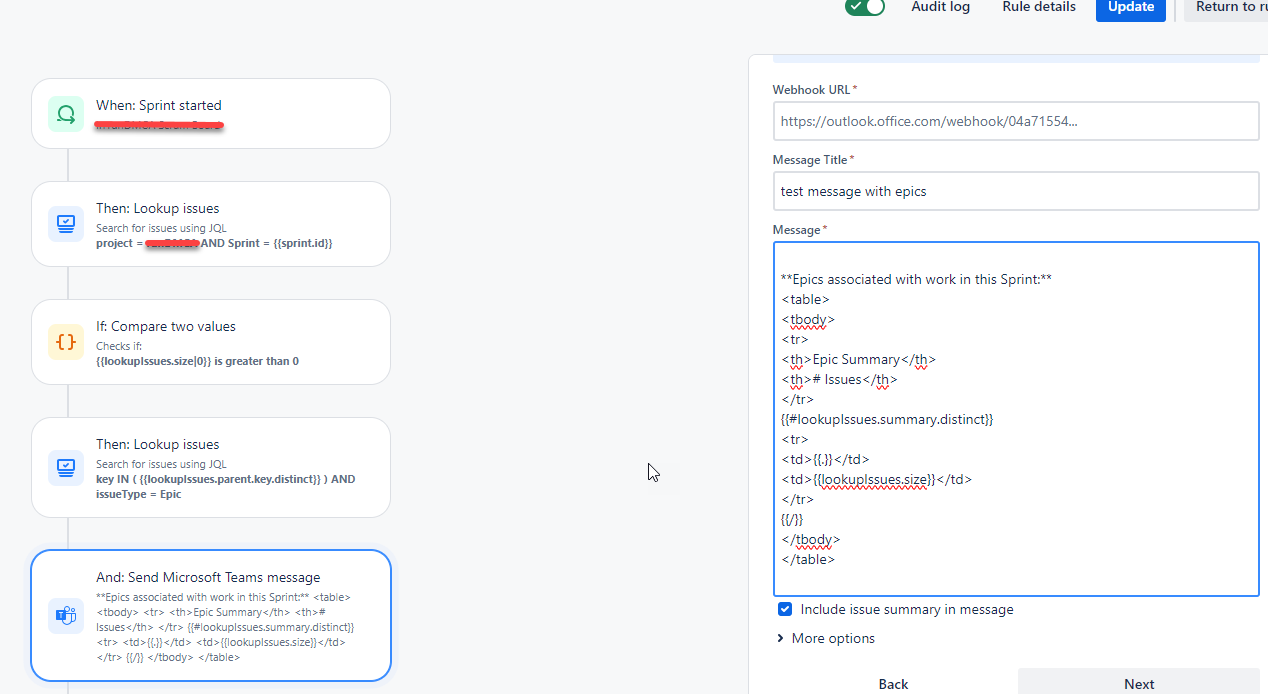Image resolution: width=1268 pixels, height=694 pixels.
Task: Select the Send Microsoft Teams message step
Action: click(x=211, y=615)
